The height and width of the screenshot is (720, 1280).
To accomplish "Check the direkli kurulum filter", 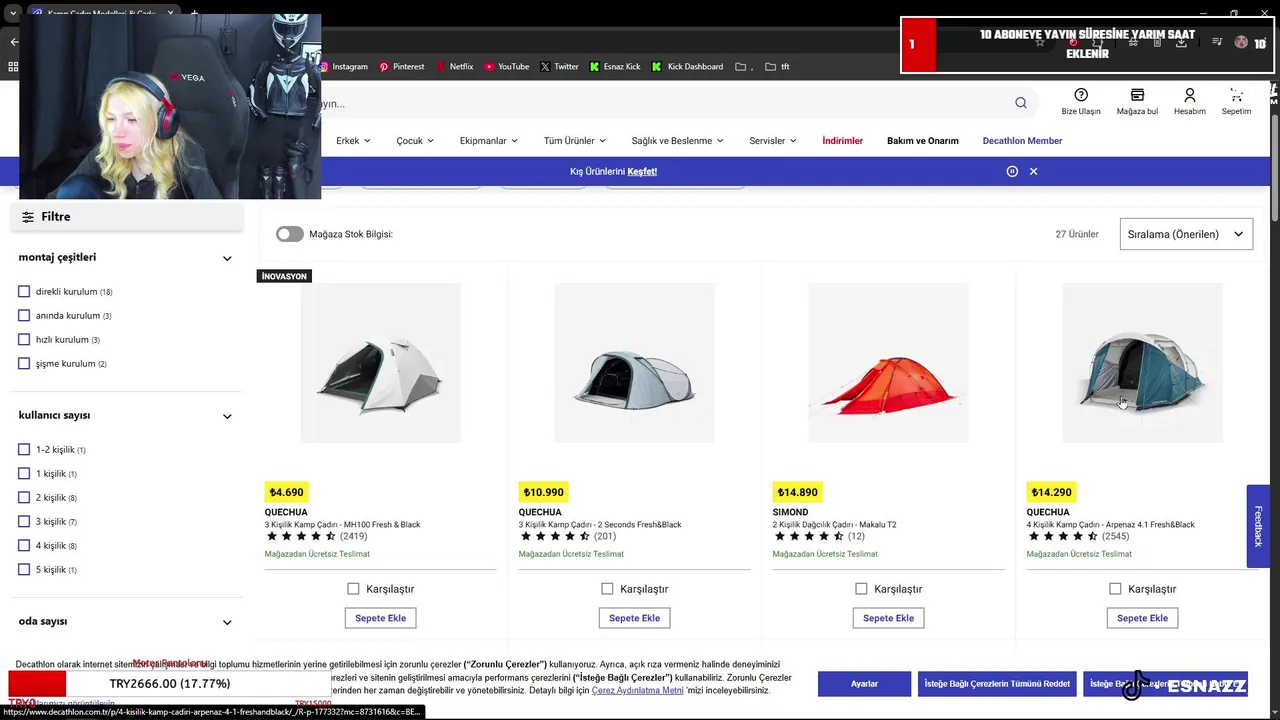I will (24, 292).
